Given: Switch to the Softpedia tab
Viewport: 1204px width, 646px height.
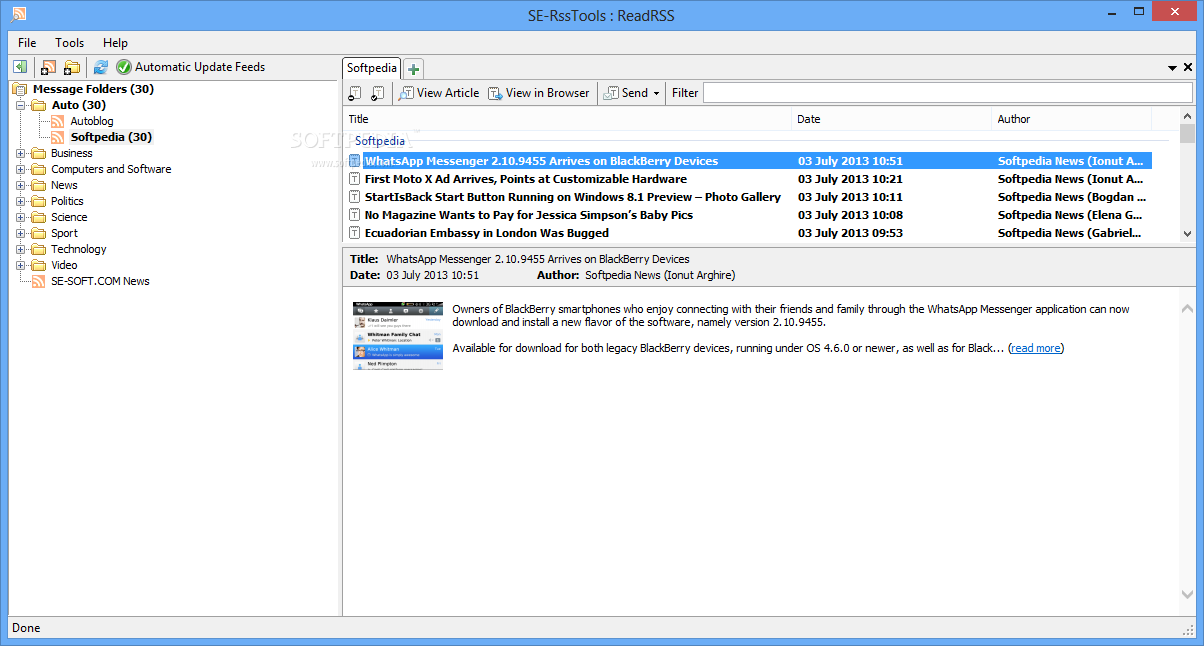Looking at the screenshot, I should pos(372,68).
